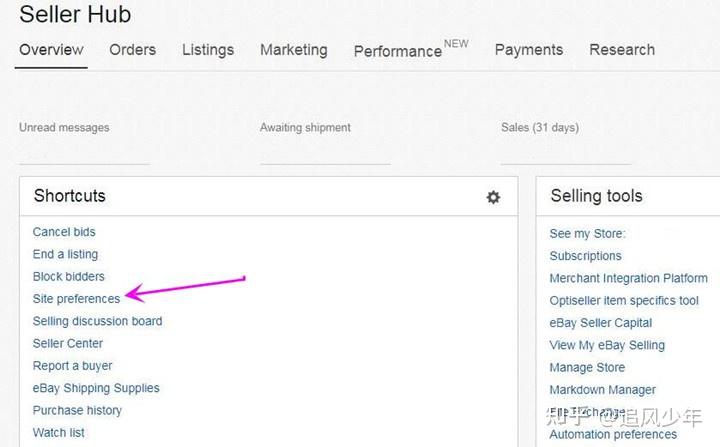Open the Seller Center link

pos(68,343)
